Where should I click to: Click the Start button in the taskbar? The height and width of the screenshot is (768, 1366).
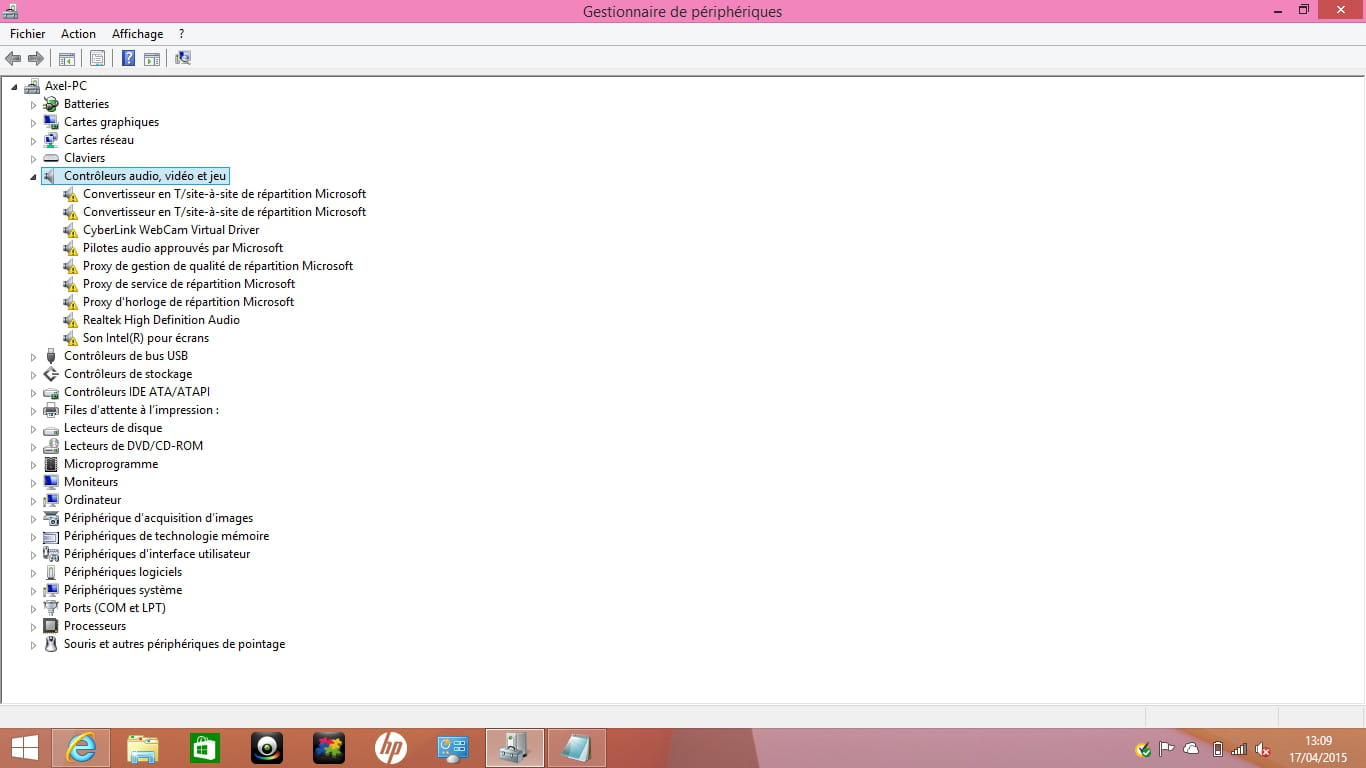point(24,748)
